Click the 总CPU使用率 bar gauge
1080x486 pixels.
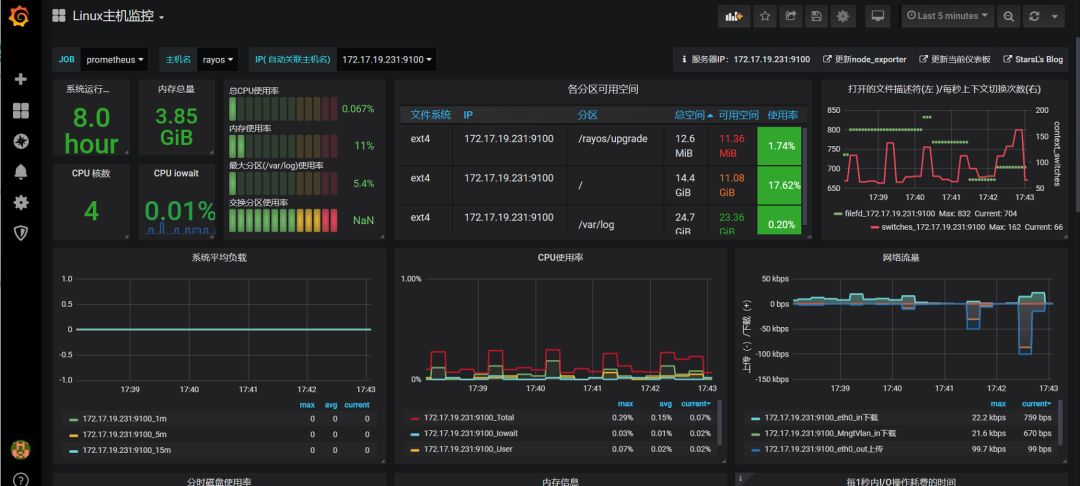click(283, 109)
